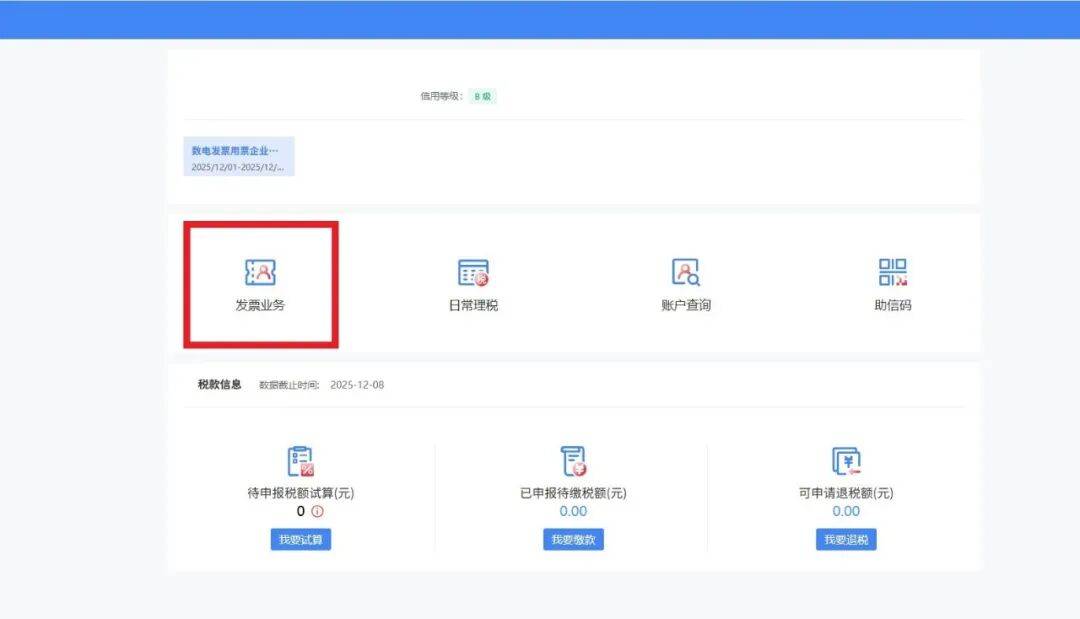Click the 日常理税 calendar icon

pyautogui.click(x=473, y=272)
